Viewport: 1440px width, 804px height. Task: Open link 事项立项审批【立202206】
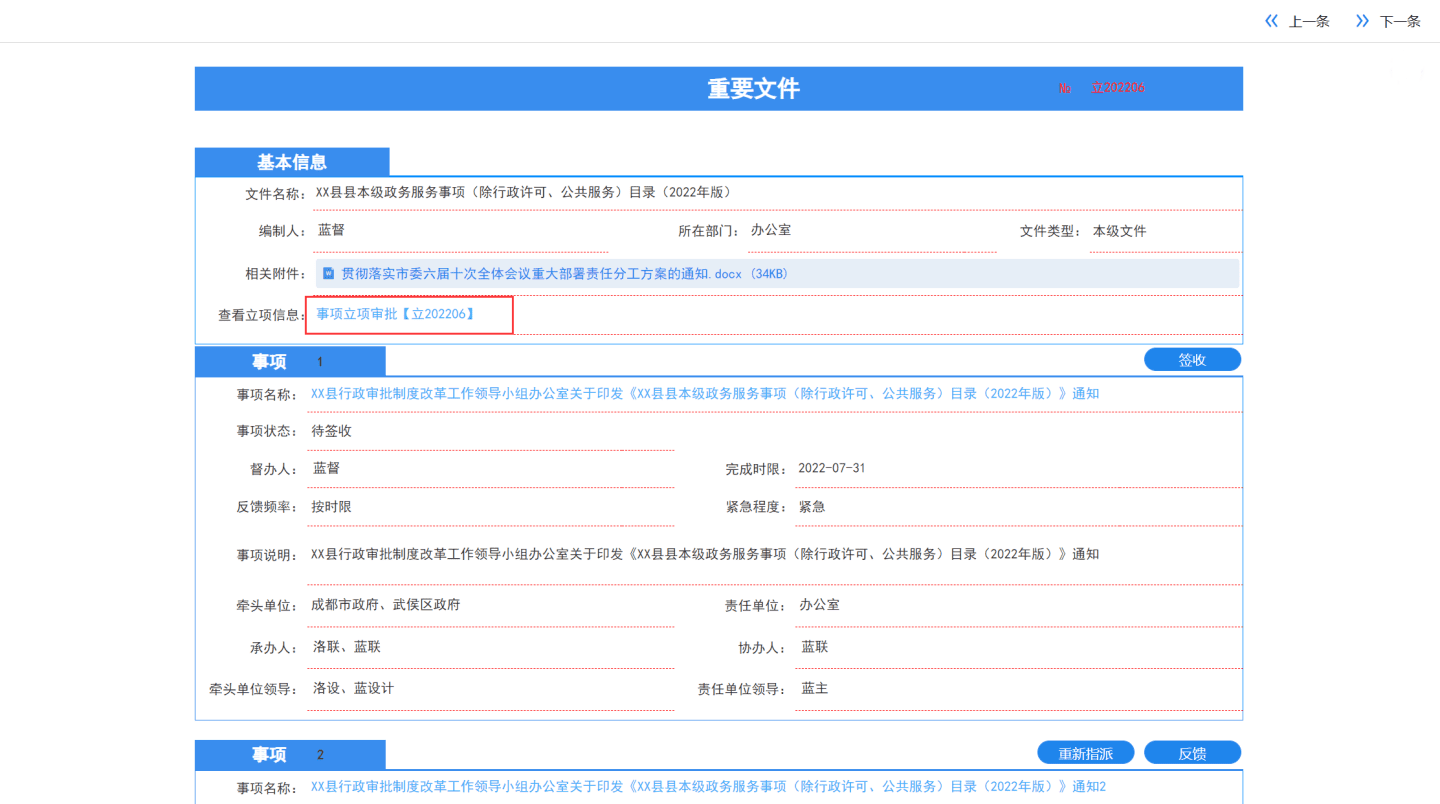pos(395,314)
